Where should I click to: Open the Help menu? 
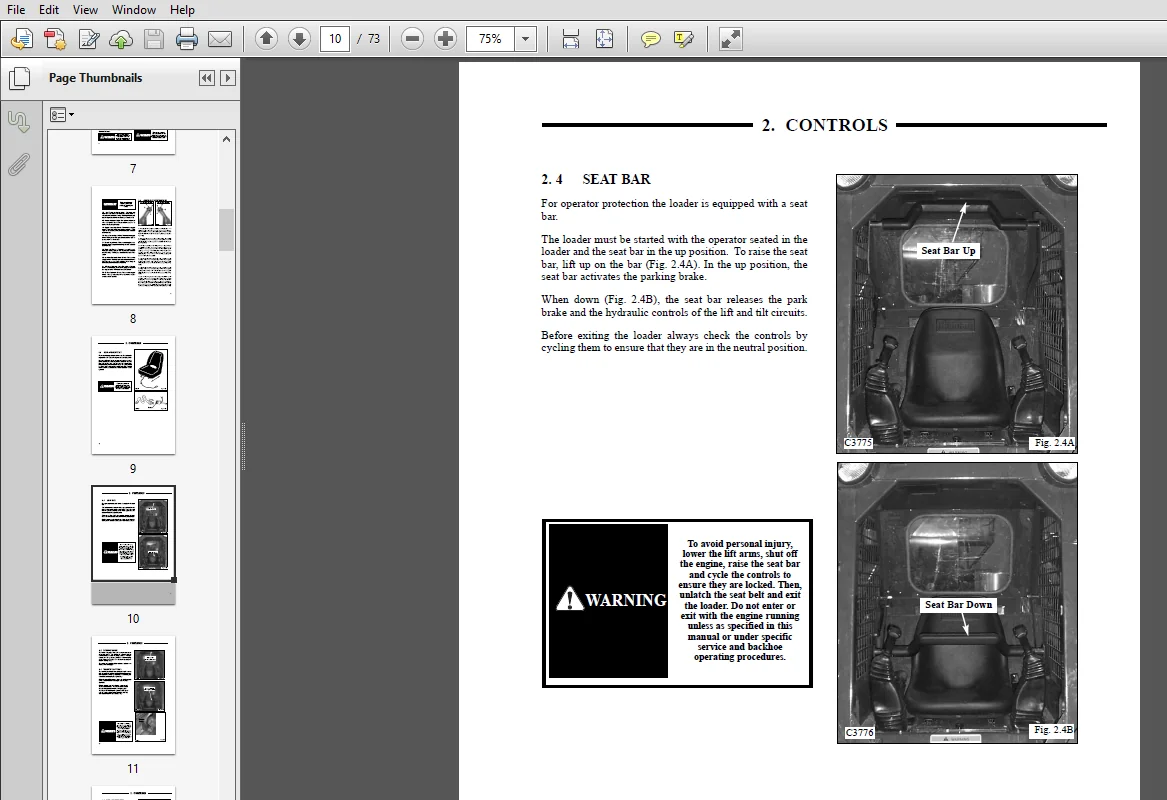tap(182, 10)
